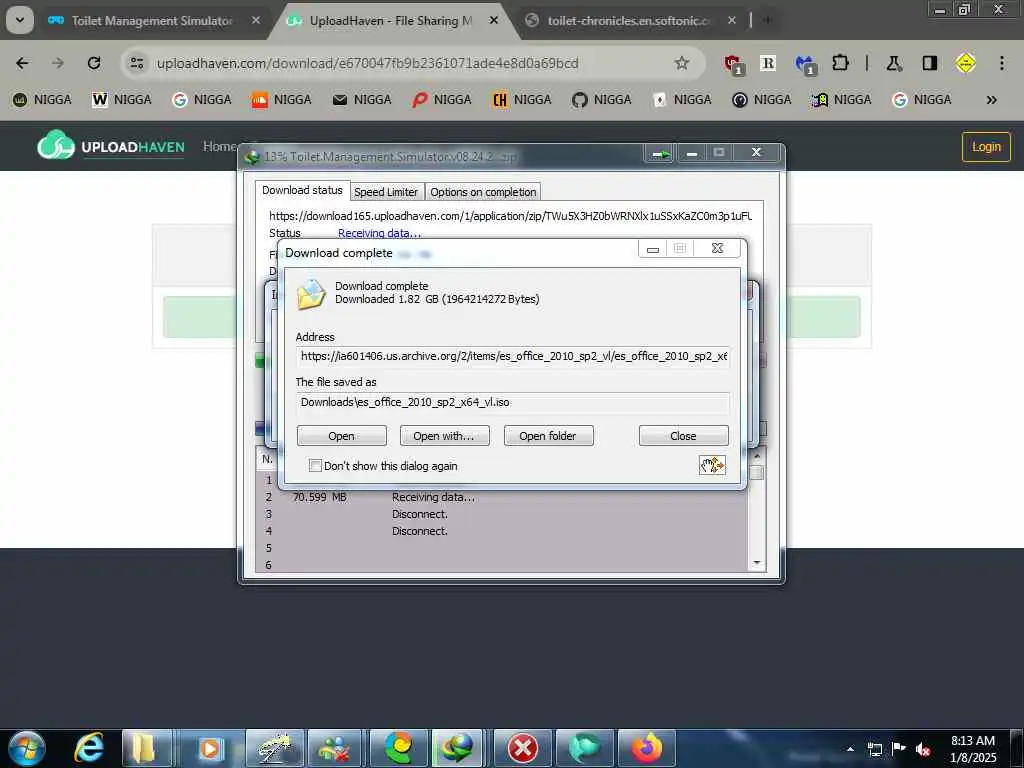Show hidden system tray icons
The height and width of the screenshot is (768, 1024).
coord(850,749)
